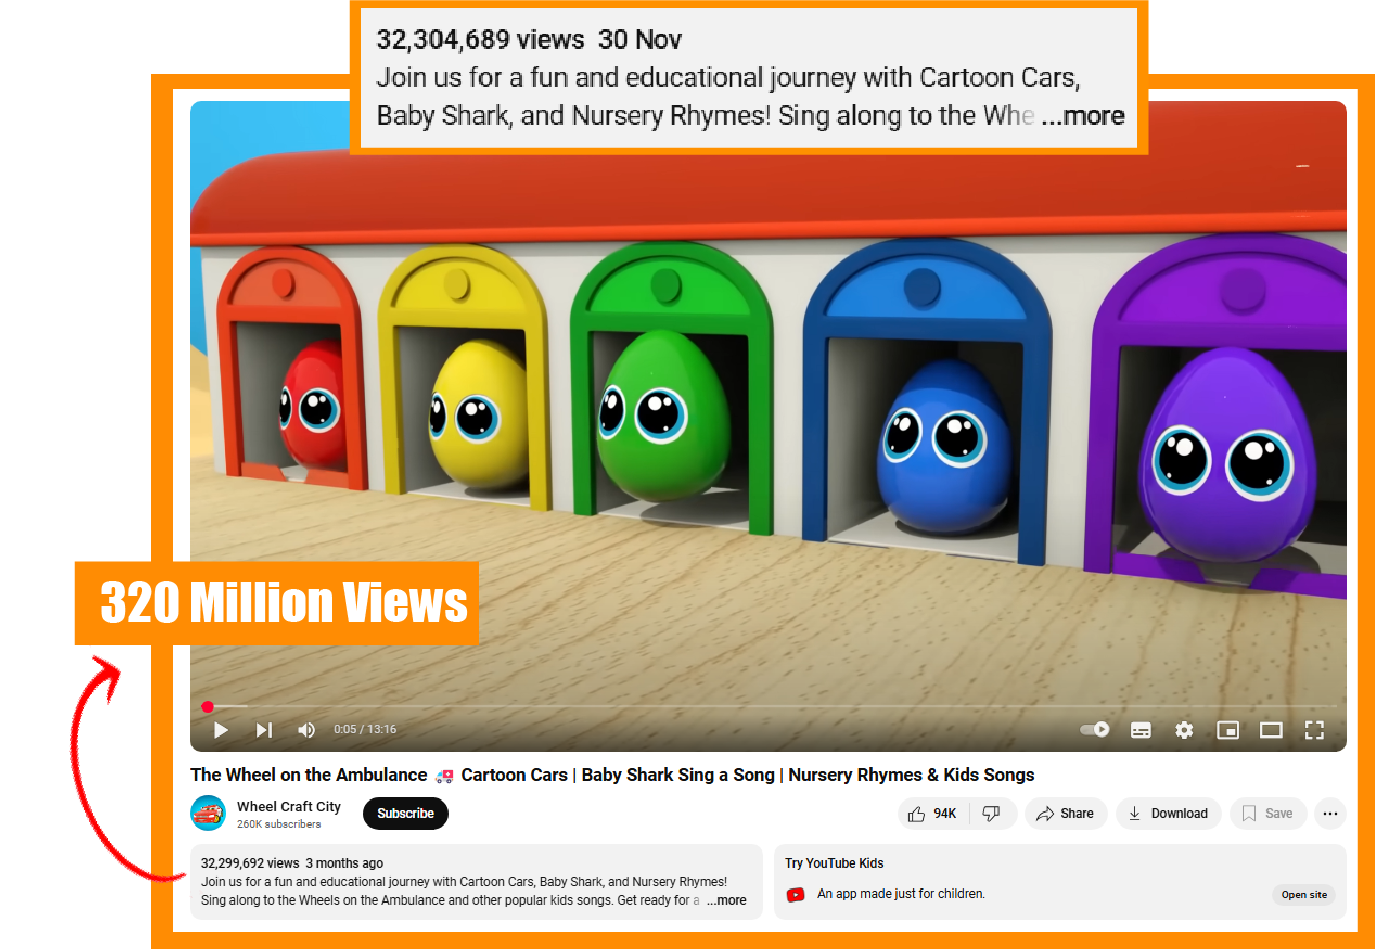Mute the video volume
This screenshot has height=949, width=1375.
pyautogui.click(x=307, y=730)
